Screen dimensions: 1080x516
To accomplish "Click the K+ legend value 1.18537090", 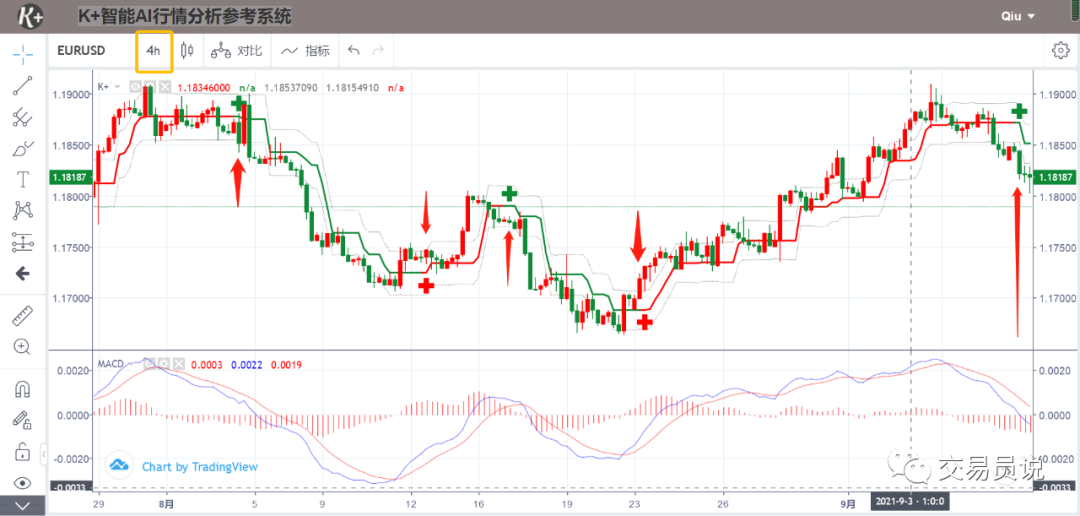I will [x=293, y=87].
